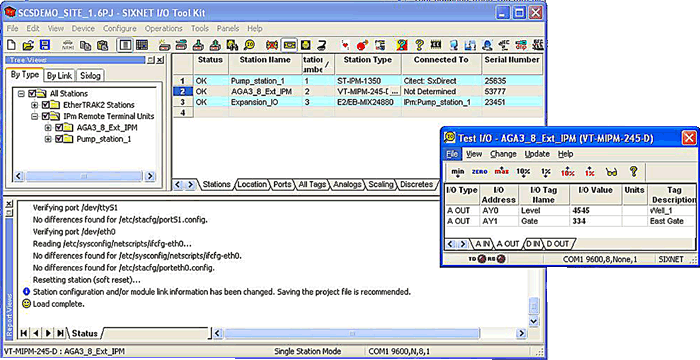
Task: Click the Serial Number column header
Action: click(512, 64)
